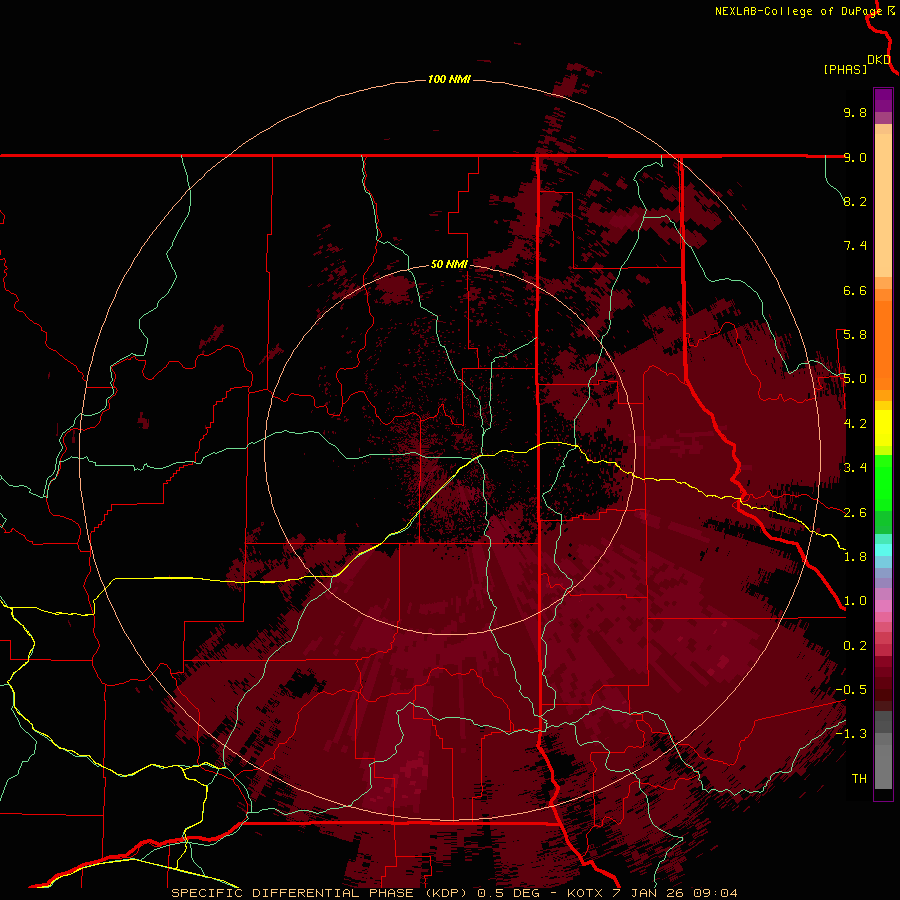The width and height of the screenshot is (900, 900).
Task: Pick the bright green swatch in color bar
Action: (883, 482)
